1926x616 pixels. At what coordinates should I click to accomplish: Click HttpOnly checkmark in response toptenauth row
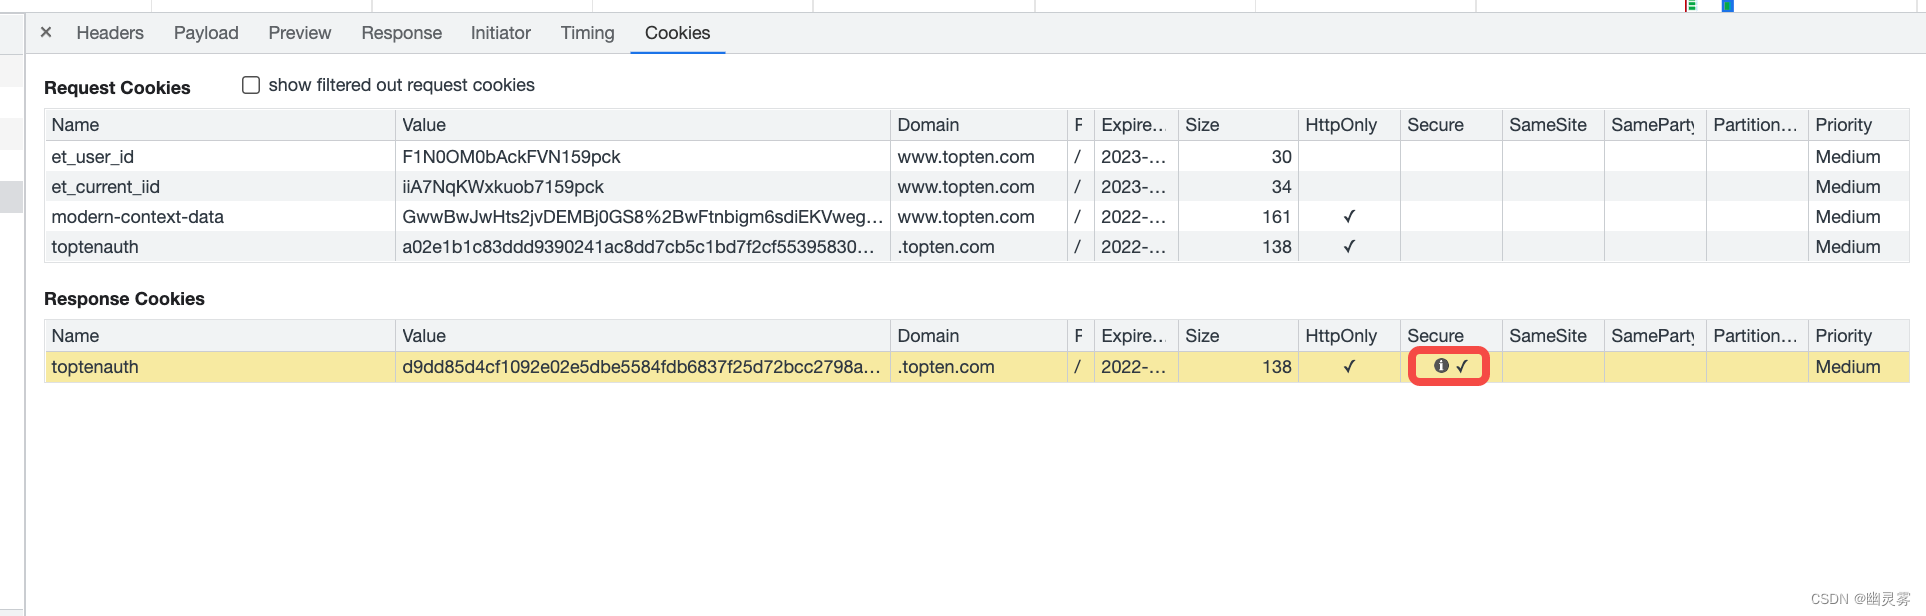point(1349,367)
